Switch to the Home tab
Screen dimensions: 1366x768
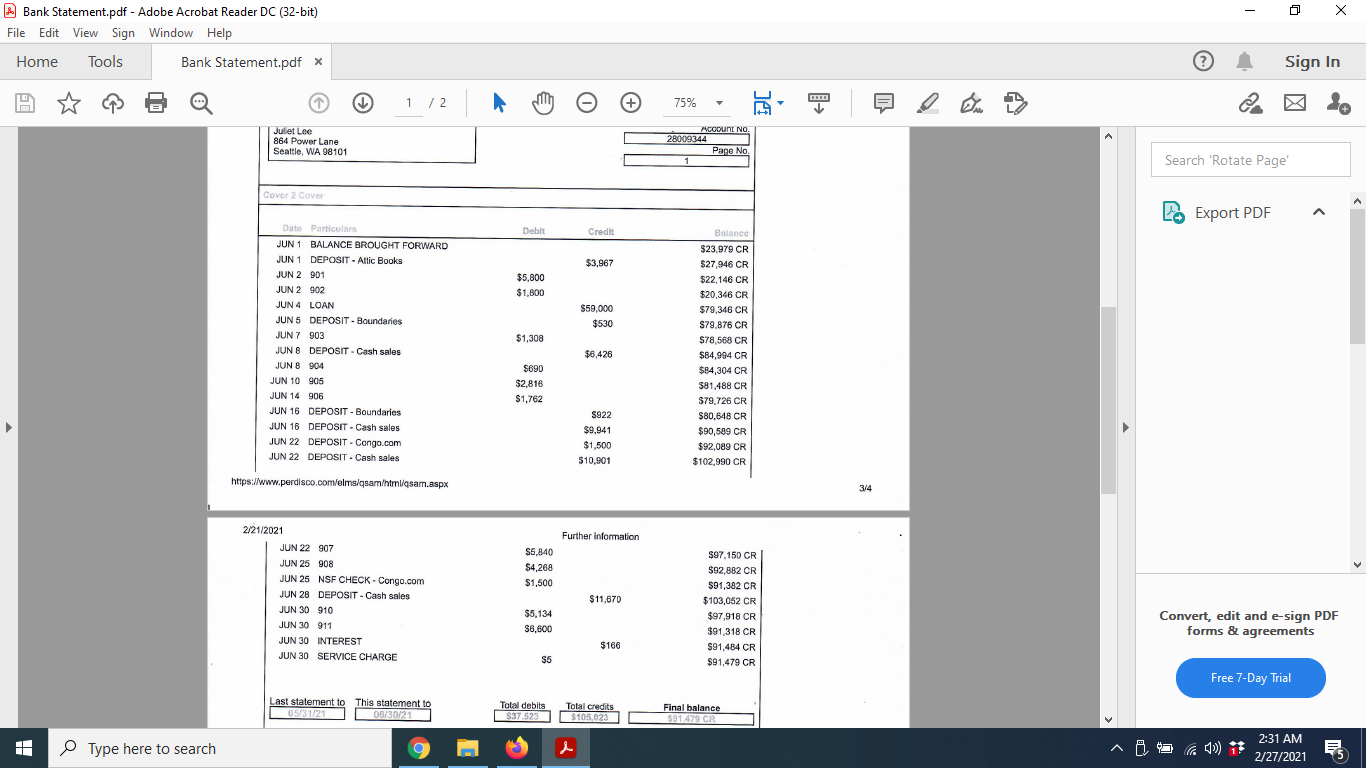coord(37,62)
